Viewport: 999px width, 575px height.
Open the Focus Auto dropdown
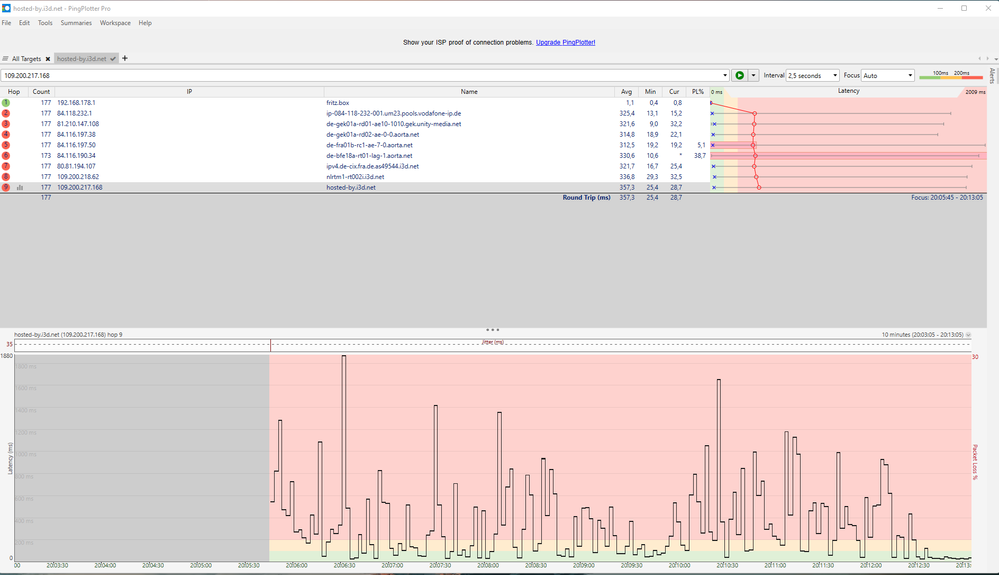(888, 75)
